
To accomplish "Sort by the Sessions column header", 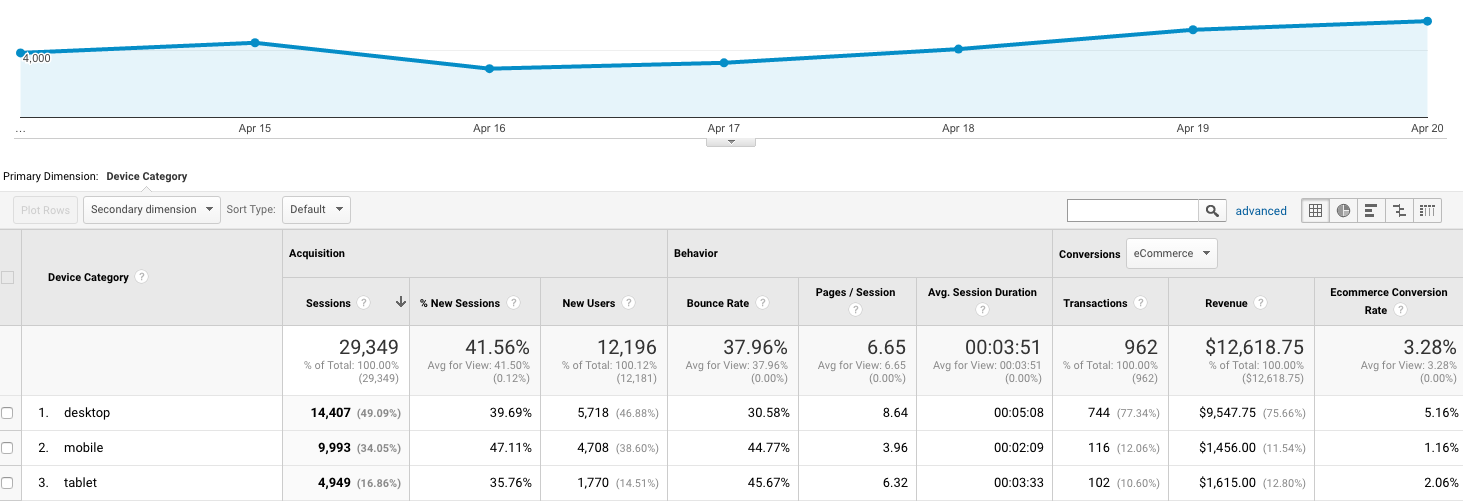I will 329,303.
